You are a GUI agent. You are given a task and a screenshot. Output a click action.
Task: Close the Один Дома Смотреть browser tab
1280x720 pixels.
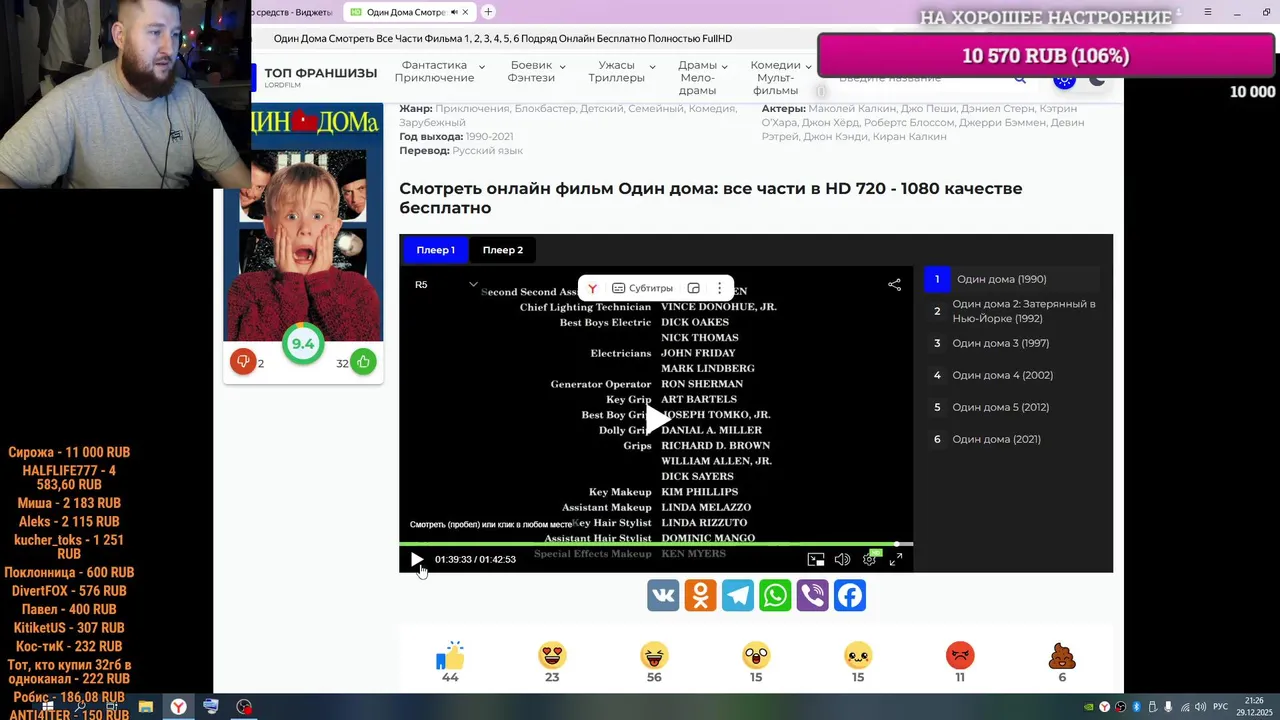click(x=465, y=12)
